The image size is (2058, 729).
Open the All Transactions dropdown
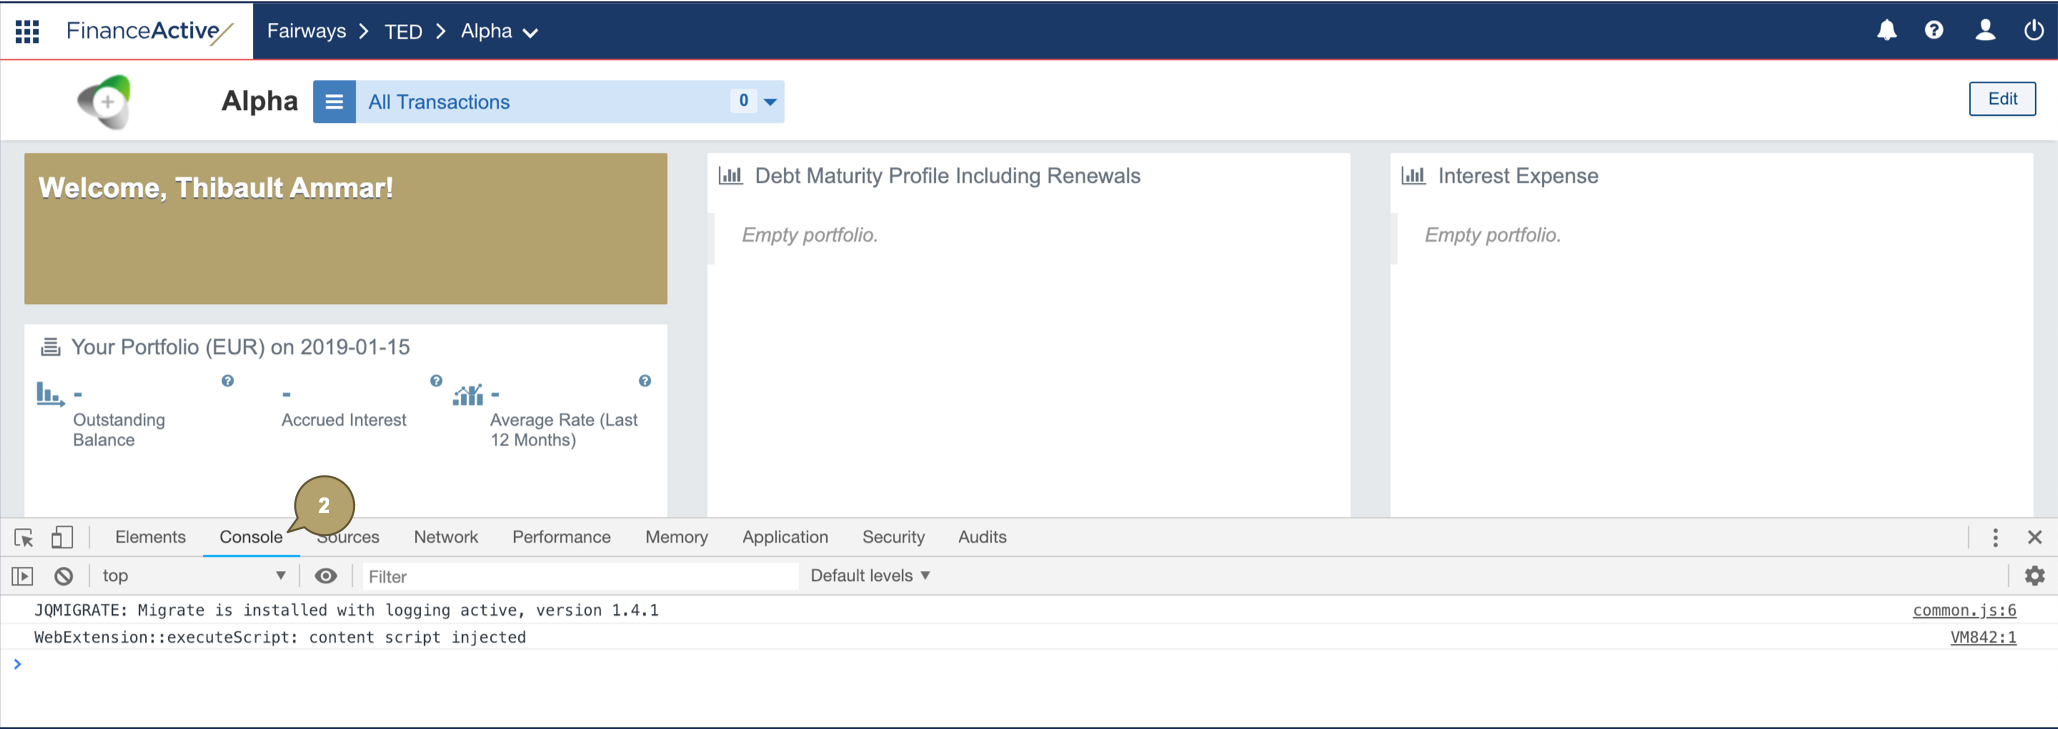tap(769, 102)
